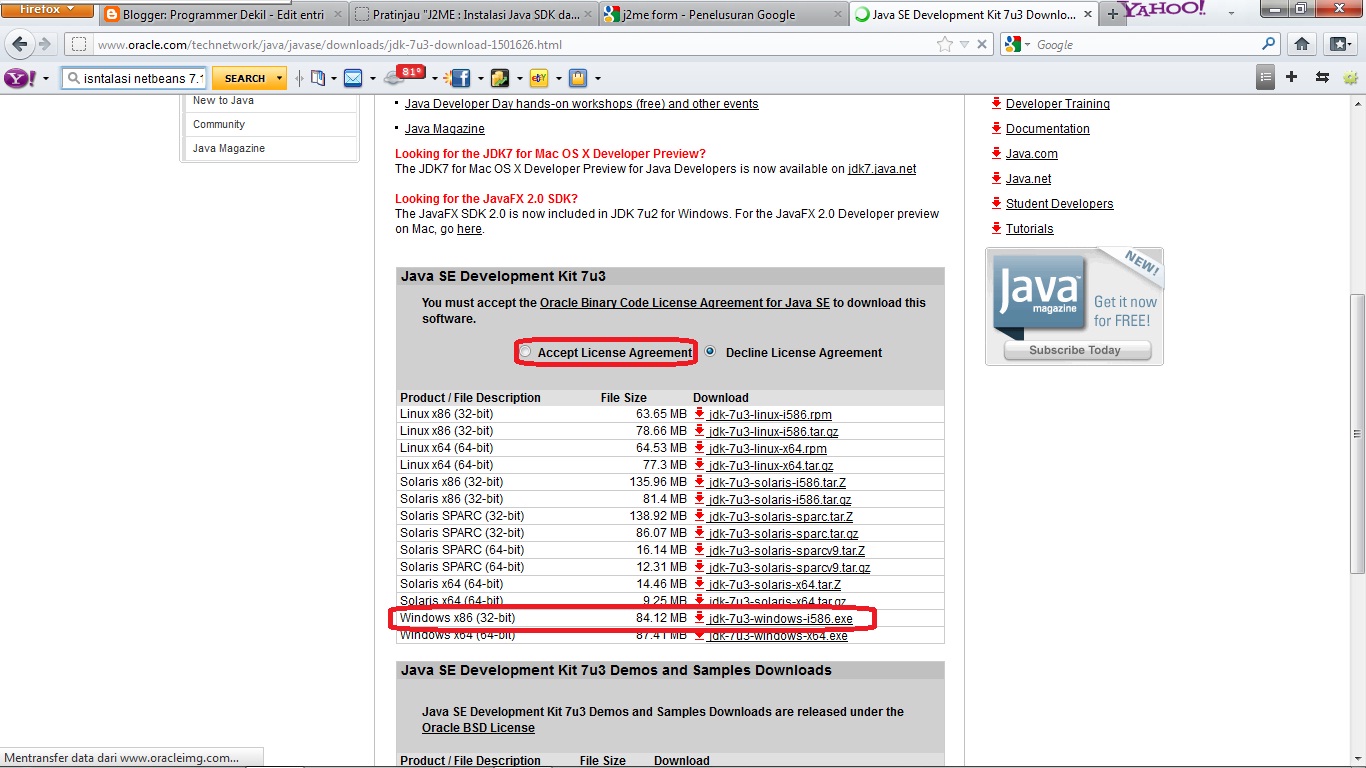This screenshot has height=768, width=1366.
Task: Click the eBay icon on toolbar
Action: pos(539,78)
